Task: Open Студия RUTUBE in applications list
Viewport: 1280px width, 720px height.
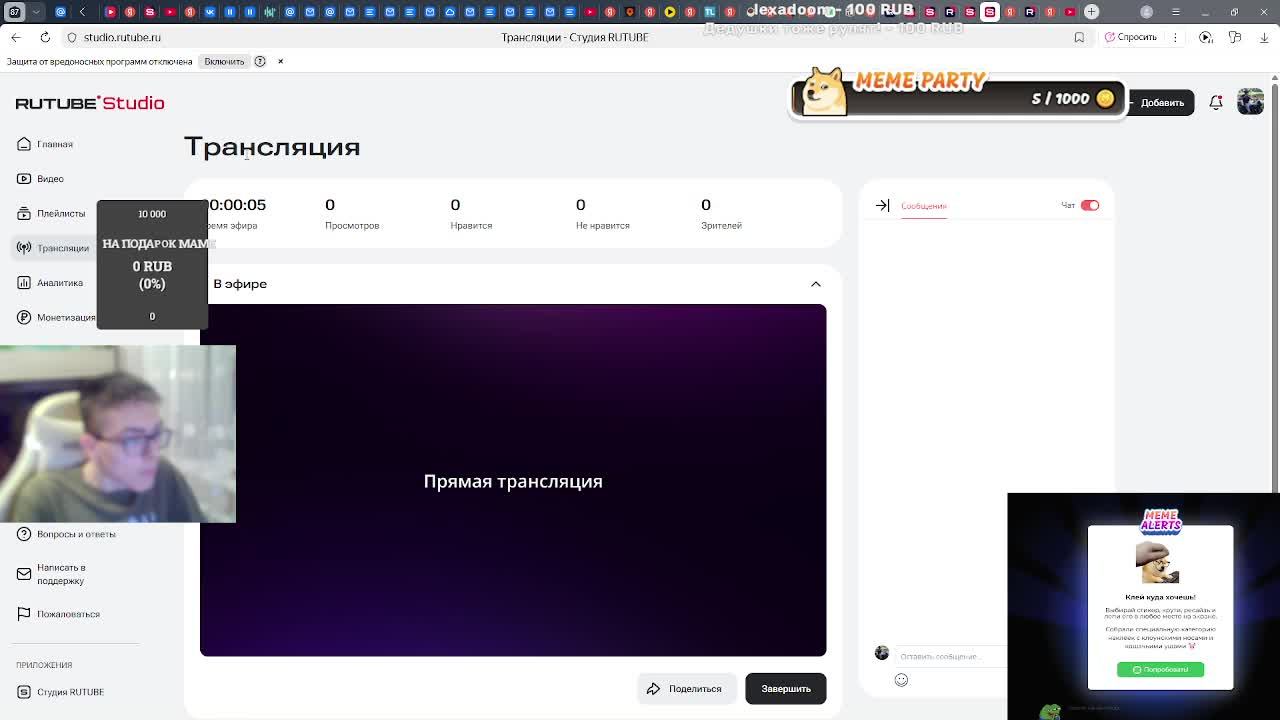Action: tap(70, 692)
